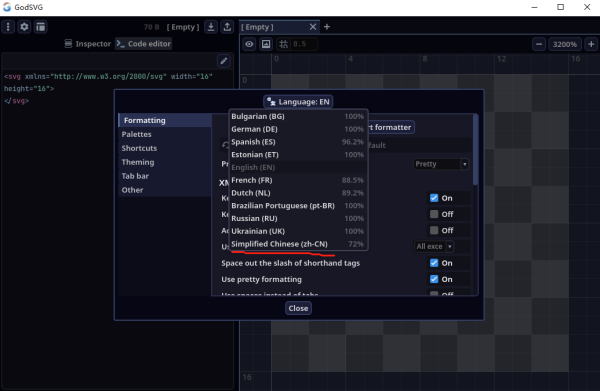The image size is (600, 391).
Task: Choose Estonian (ET) language
Action: 298,155
